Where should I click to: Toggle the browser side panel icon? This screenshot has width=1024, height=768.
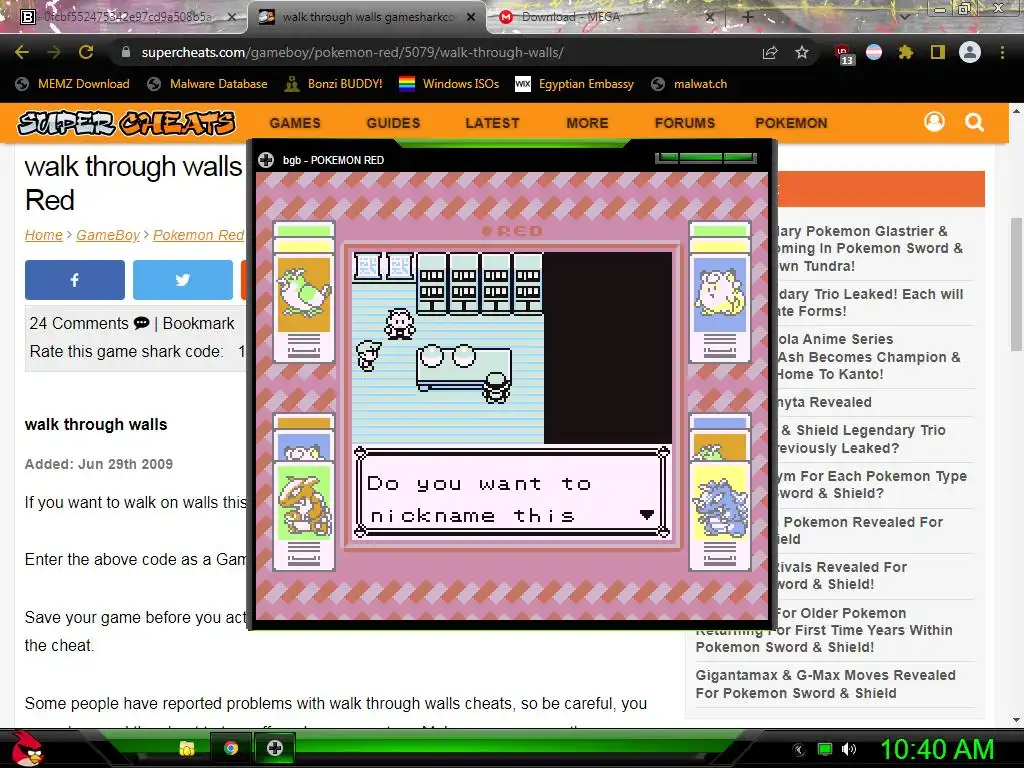938,52
